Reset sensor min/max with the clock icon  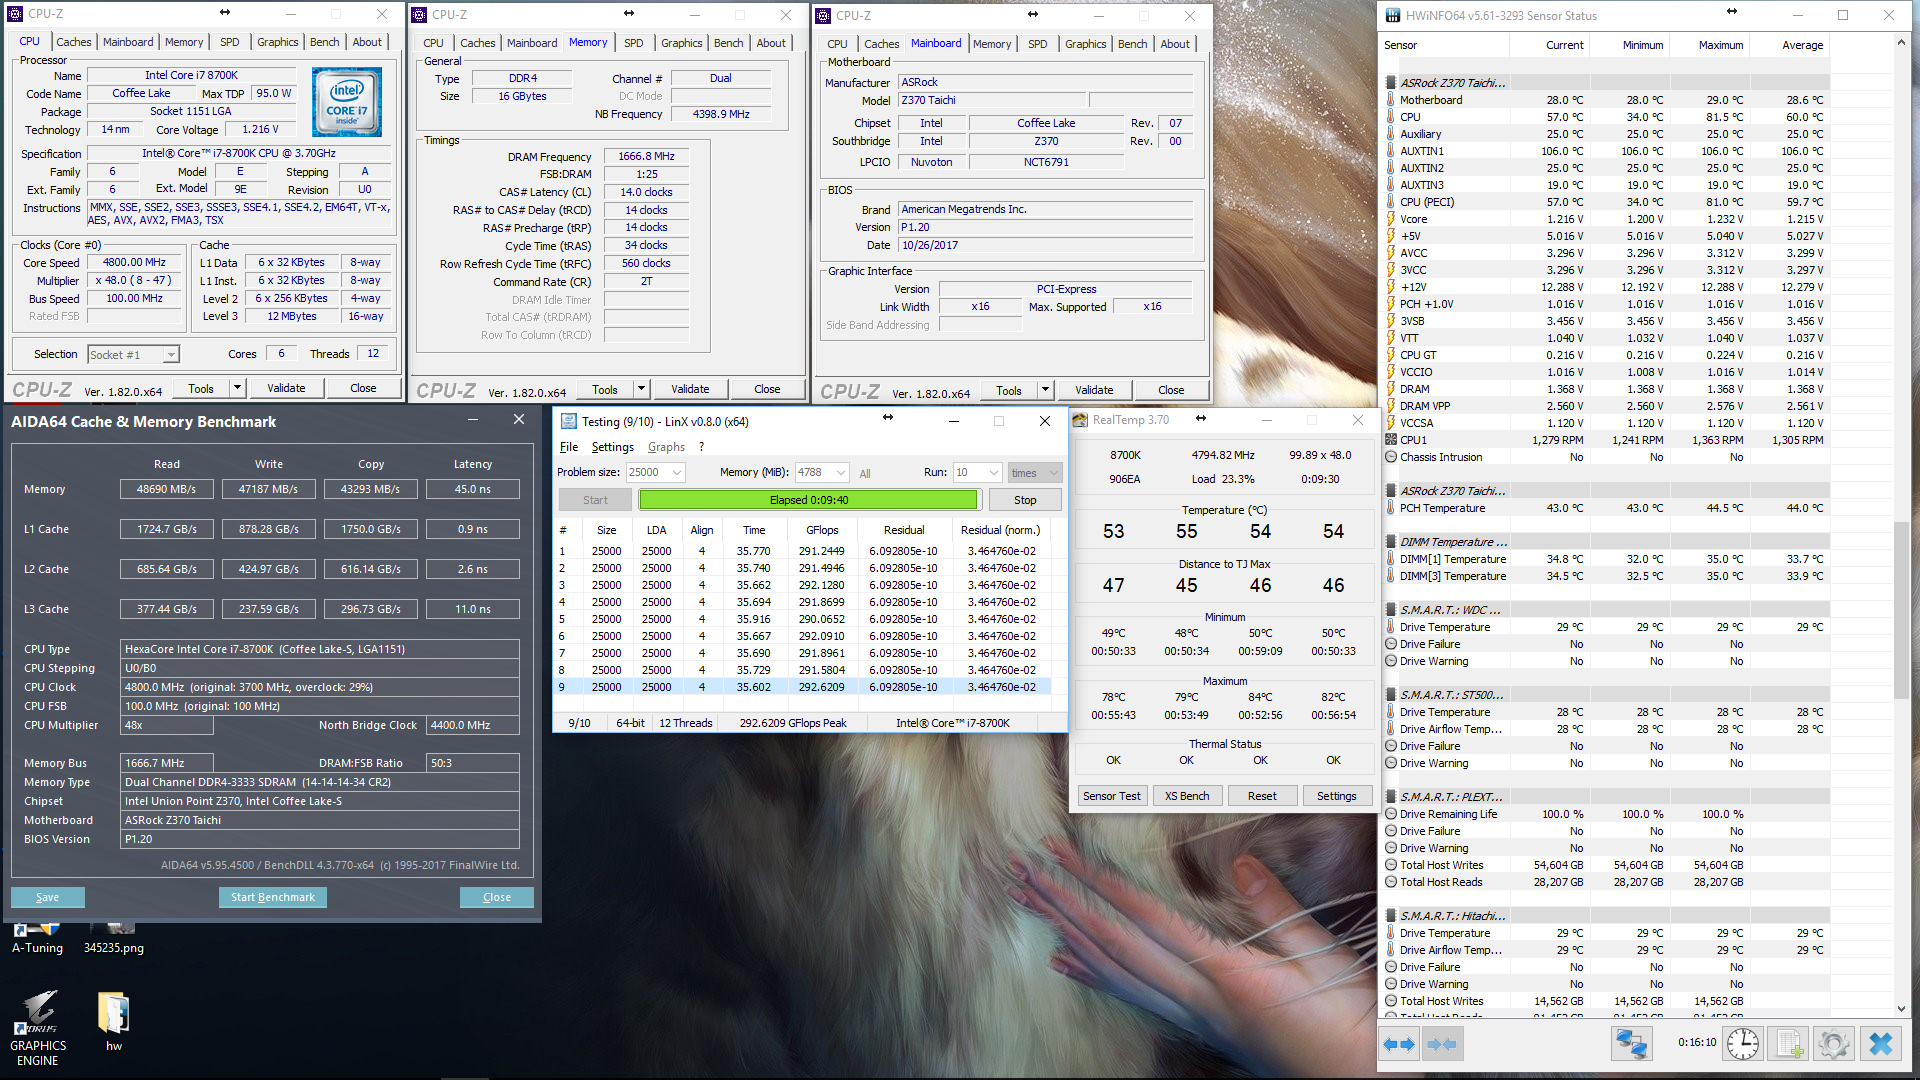pyautogui.click(x=1743, y=1044)
